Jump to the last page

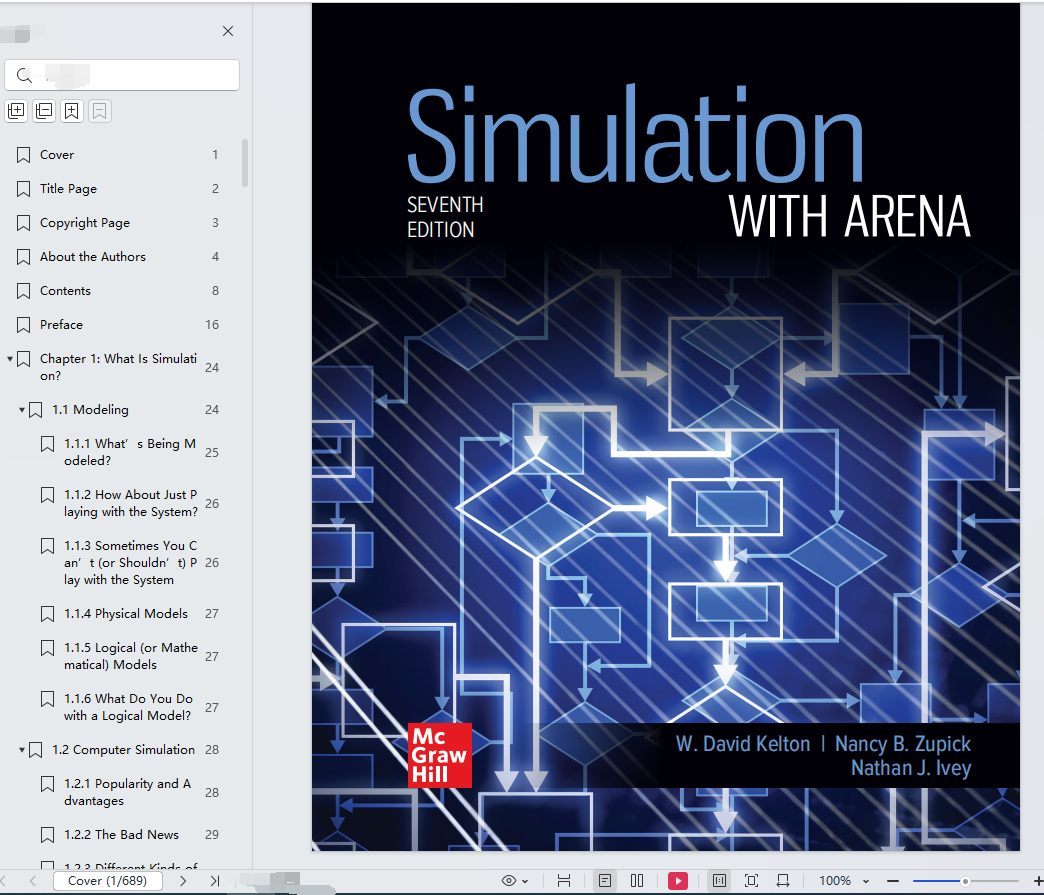click(x=214, y=881)
